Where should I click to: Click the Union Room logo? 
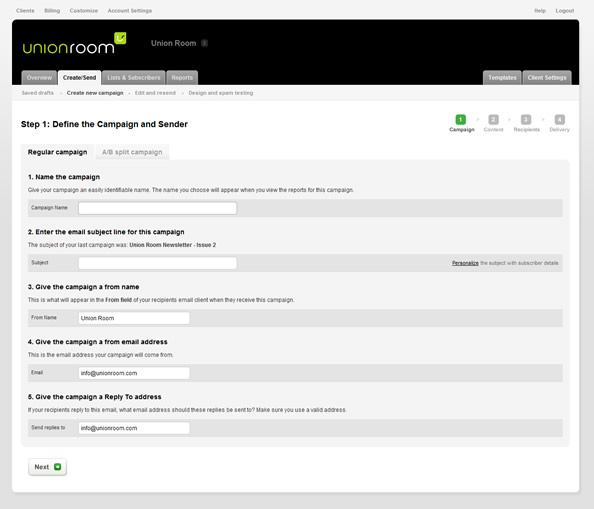click(x=74, y=44)
